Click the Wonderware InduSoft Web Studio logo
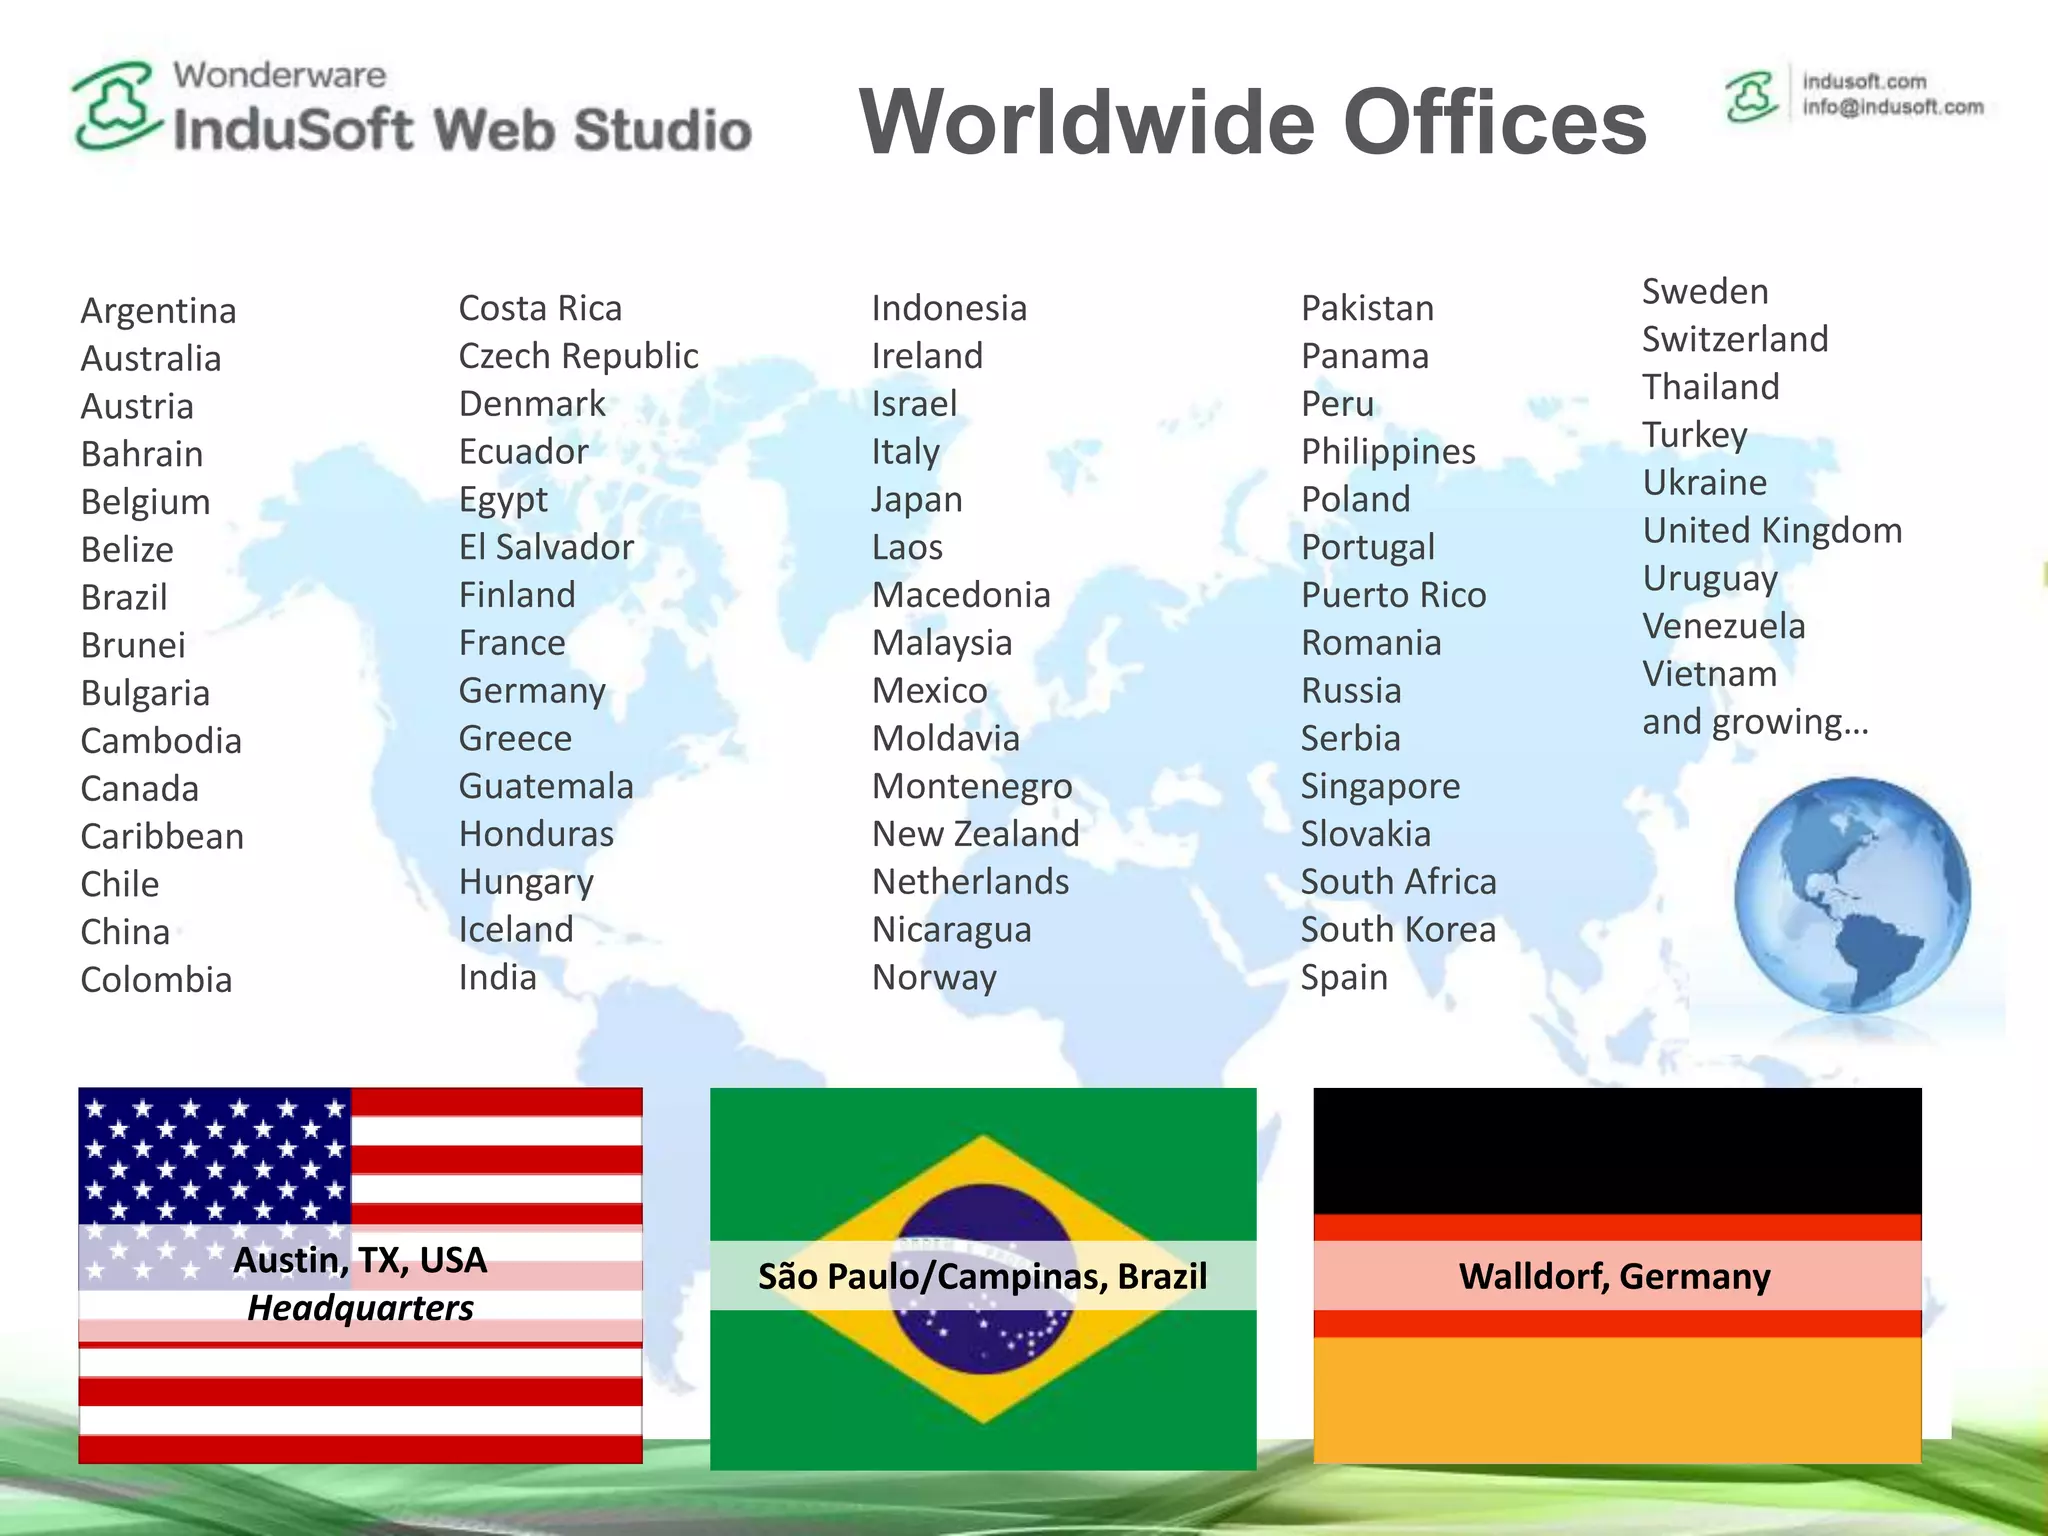Screen dimensions: 2048x1536 pyautogui.click(x=411, y=107)
